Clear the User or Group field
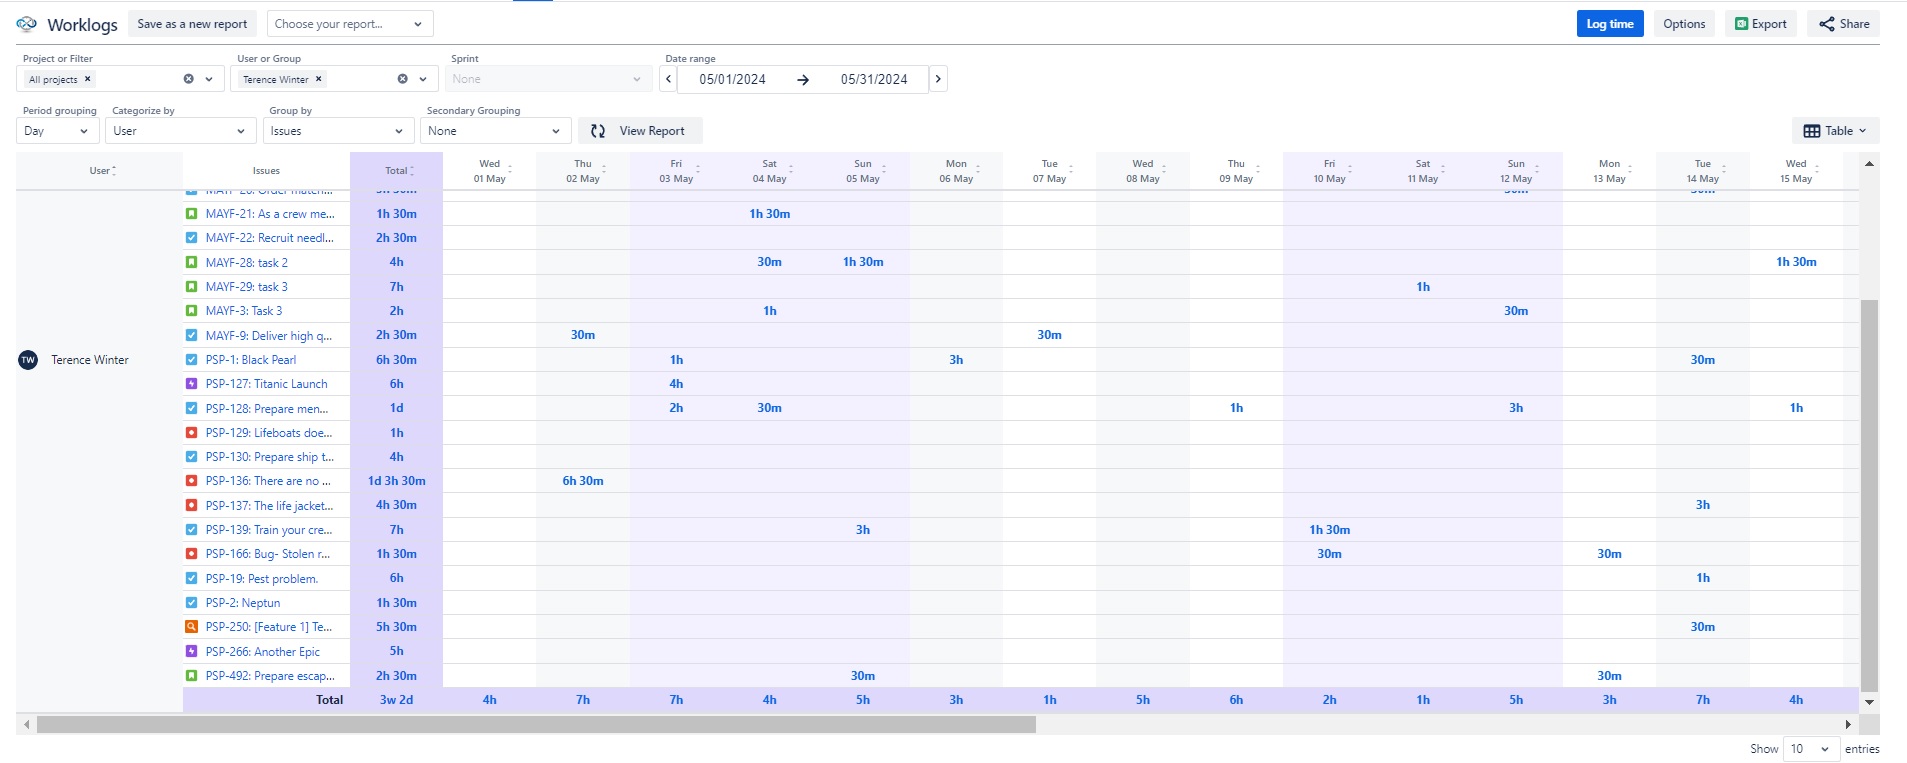The height and width of the screenshot is (763, 1907). 402,79
